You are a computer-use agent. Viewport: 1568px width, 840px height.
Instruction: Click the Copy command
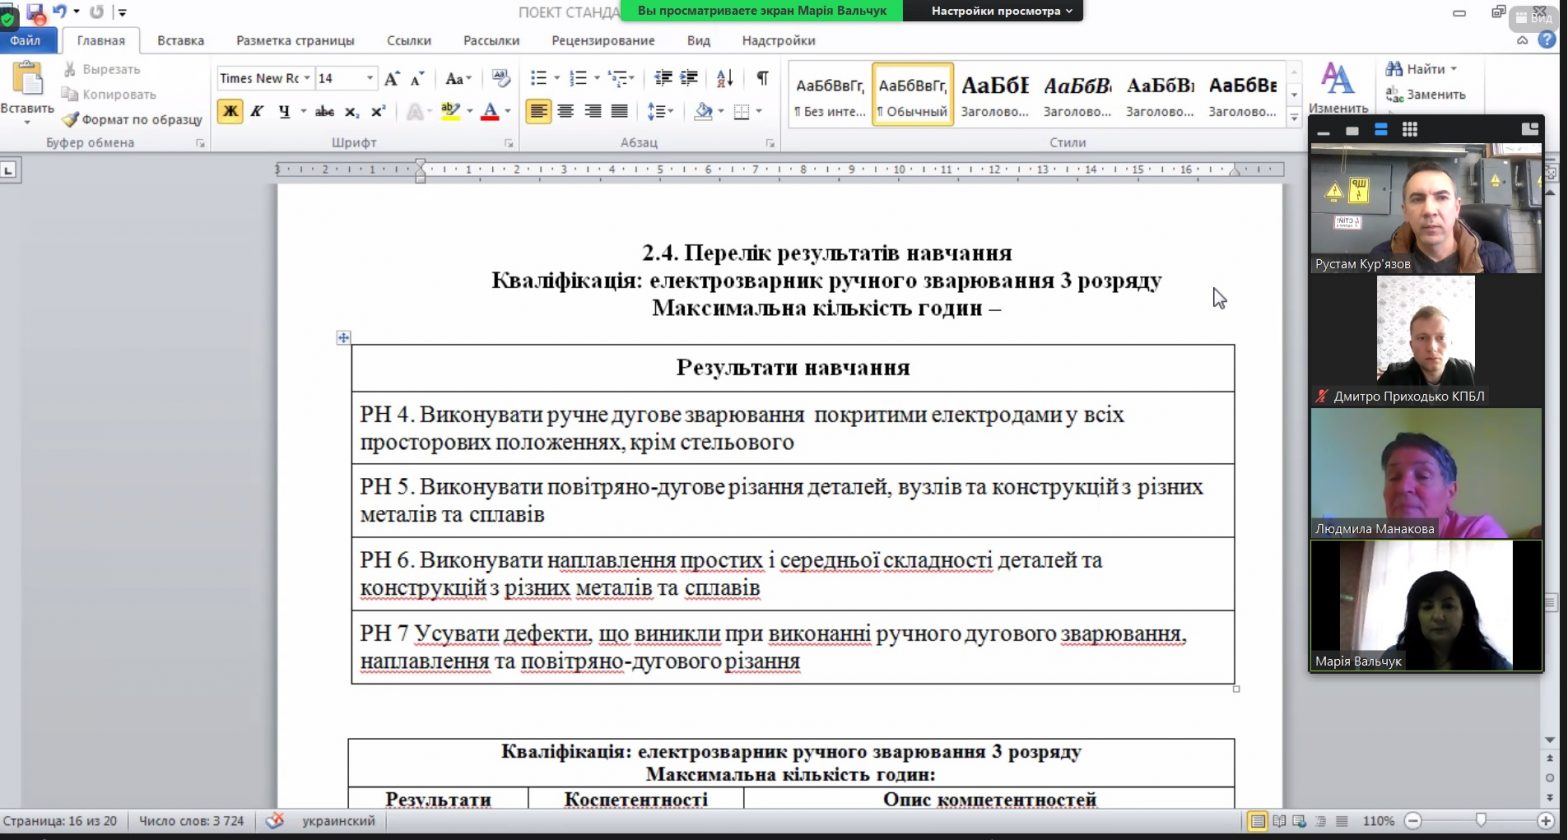coord(108,94)
